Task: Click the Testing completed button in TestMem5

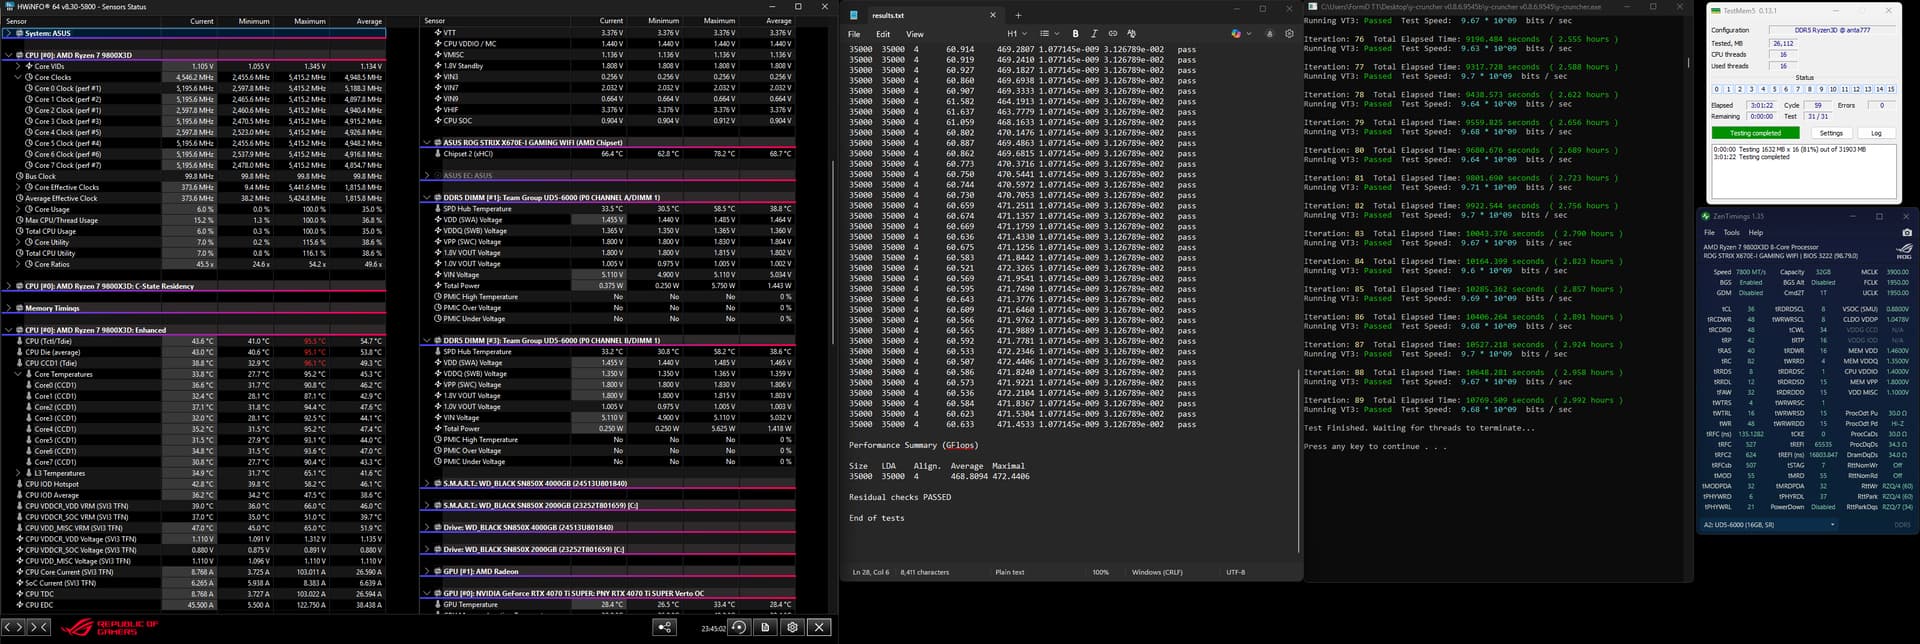Action: pos(1755,133)
